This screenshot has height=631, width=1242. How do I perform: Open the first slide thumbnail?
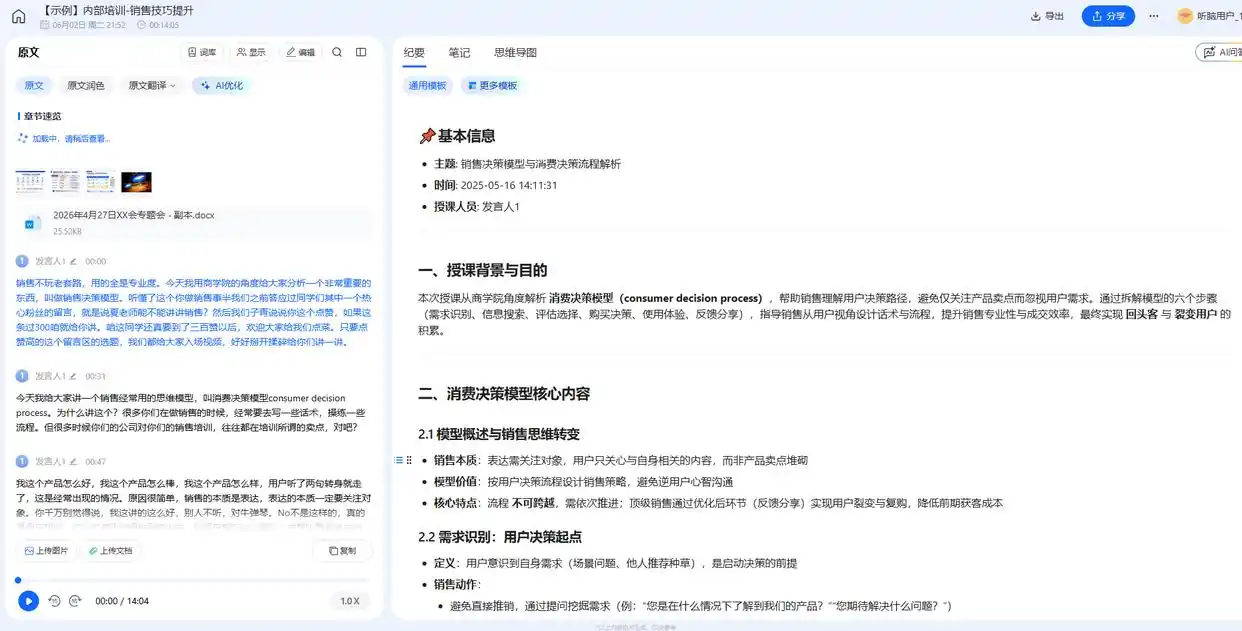30,182
